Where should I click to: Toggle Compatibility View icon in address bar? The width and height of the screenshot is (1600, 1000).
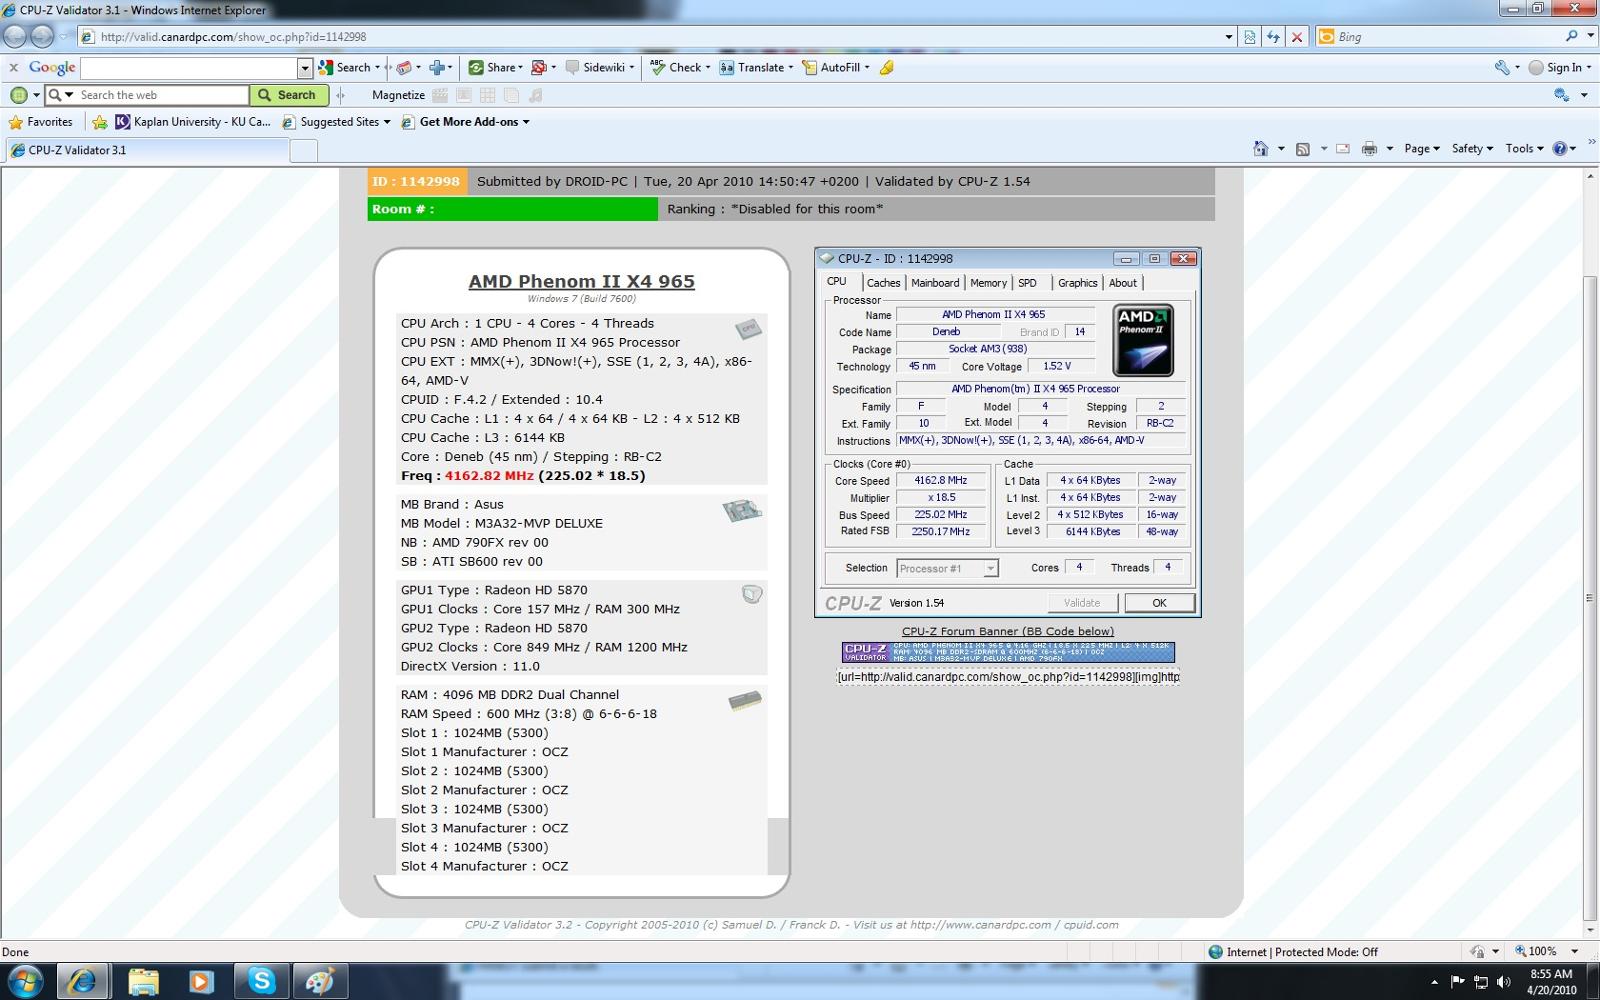(x=1250, y=37)
